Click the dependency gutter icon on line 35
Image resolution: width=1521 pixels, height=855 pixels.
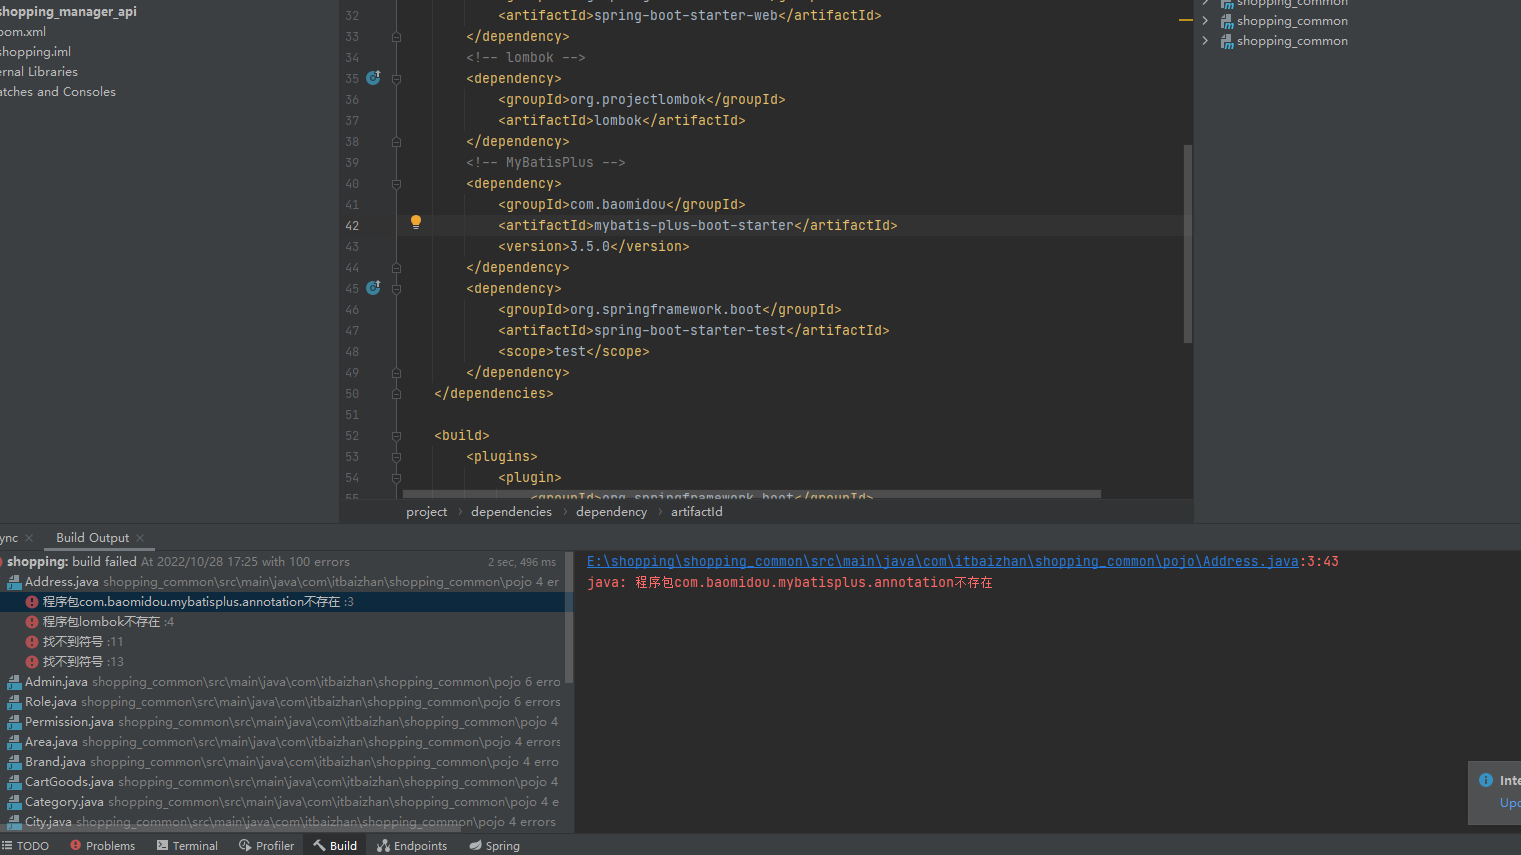coord(373,78)
